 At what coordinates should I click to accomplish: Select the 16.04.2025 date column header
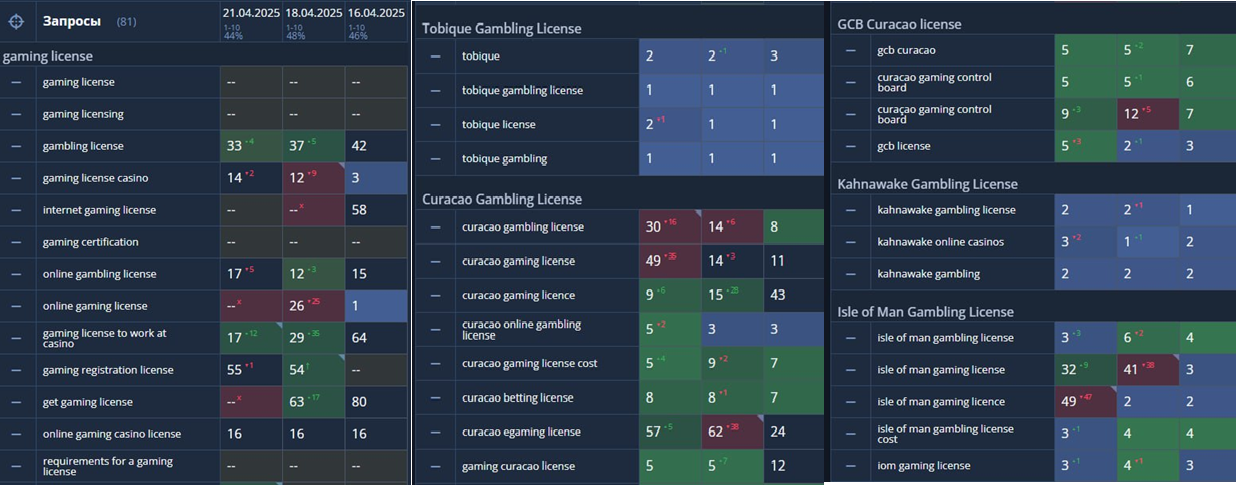click(375, 13)
